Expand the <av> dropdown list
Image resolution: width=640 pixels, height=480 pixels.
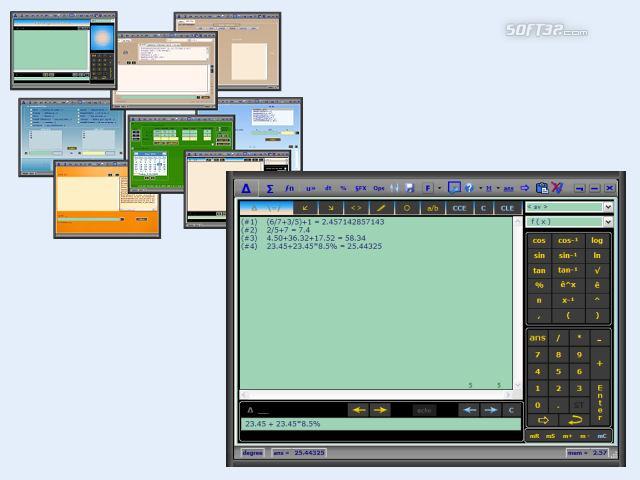608,207
